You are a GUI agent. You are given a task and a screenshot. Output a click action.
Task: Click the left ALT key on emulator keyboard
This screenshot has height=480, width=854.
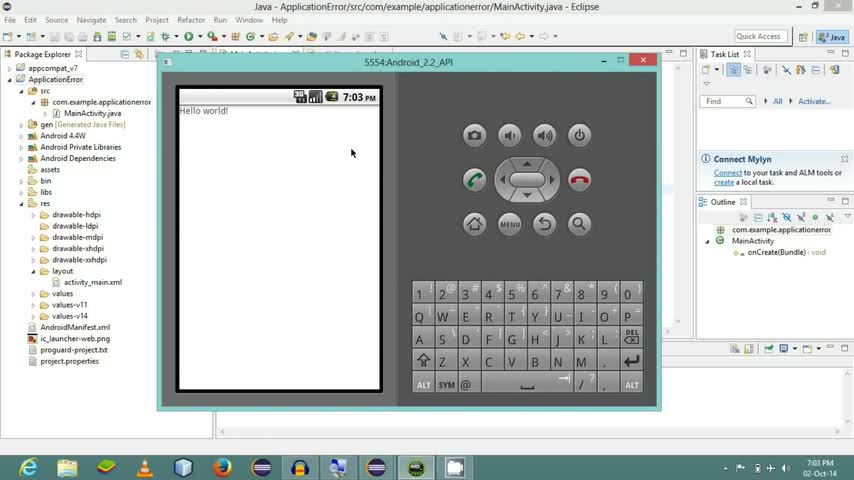pyautogui.click(x=423, y=384)
